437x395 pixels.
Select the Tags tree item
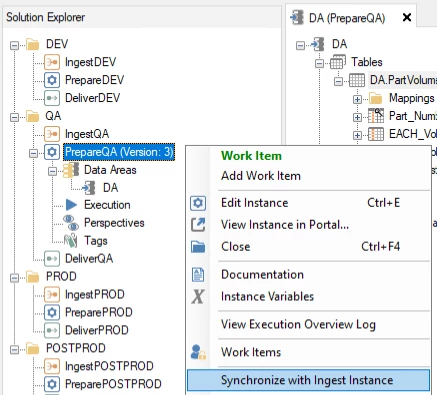96,241
